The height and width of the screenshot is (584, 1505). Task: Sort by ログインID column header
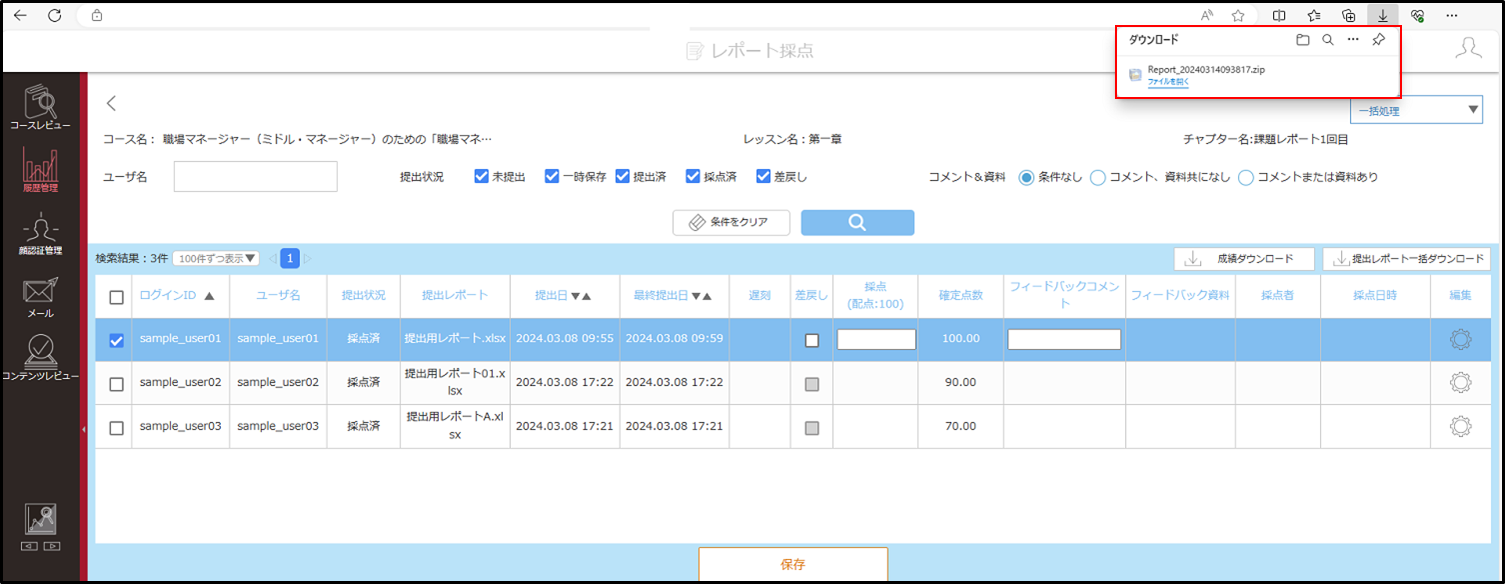click(177, 296)
